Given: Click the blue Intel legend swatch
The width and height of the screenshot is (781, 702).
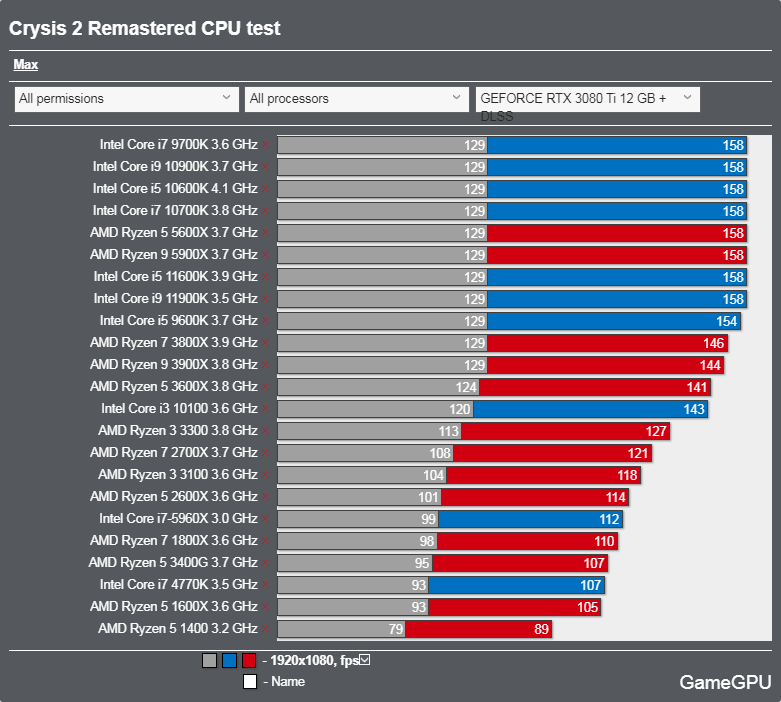Looking at the screenshot, I should [x=229, y=661].
